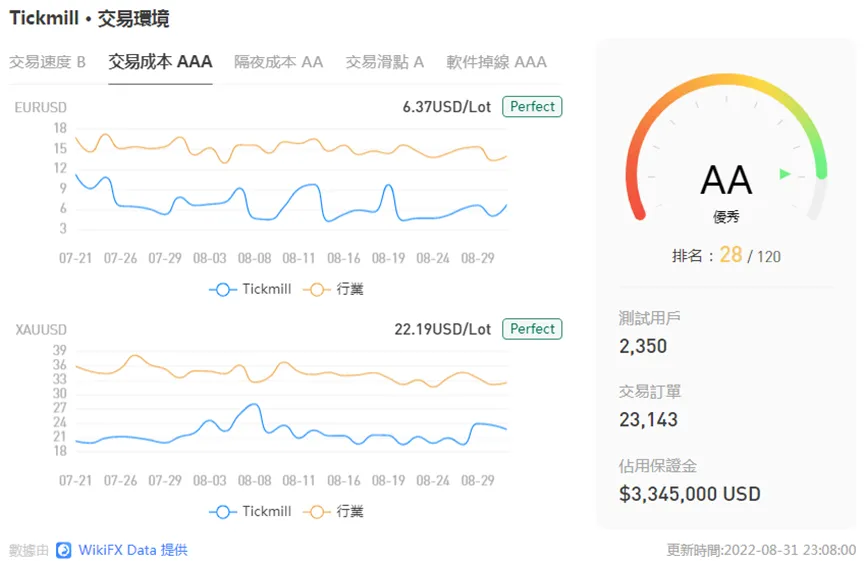Open the WikiFX Data 提供 link

[x=133, y=550]
